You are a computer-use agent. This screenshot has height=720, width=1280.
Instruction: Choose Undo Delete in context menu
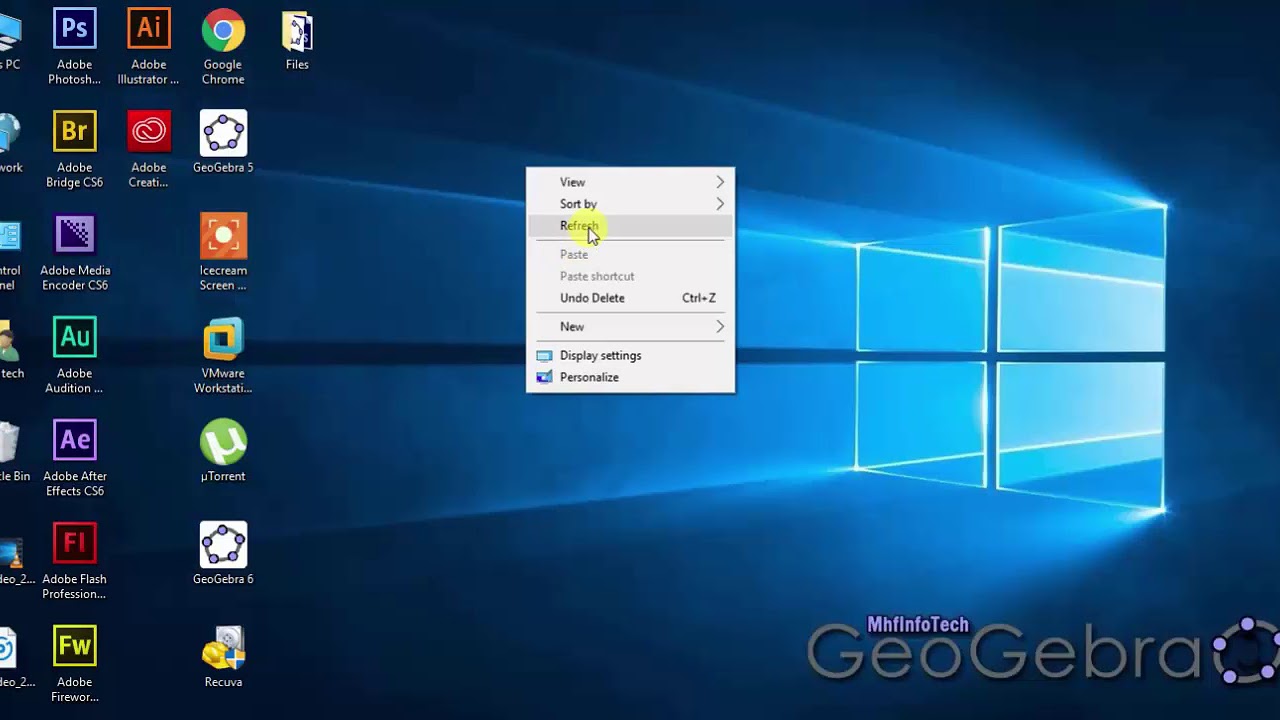630,298
